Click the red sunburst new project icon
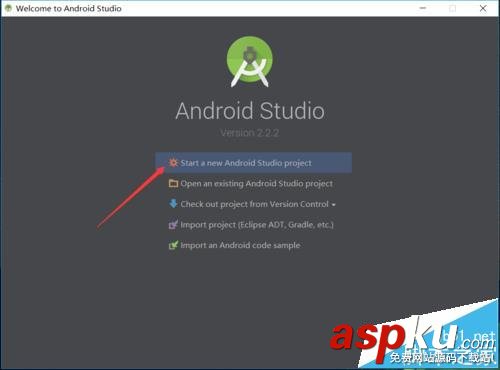The height and width of the screenshot is (370, 500). 173,163
